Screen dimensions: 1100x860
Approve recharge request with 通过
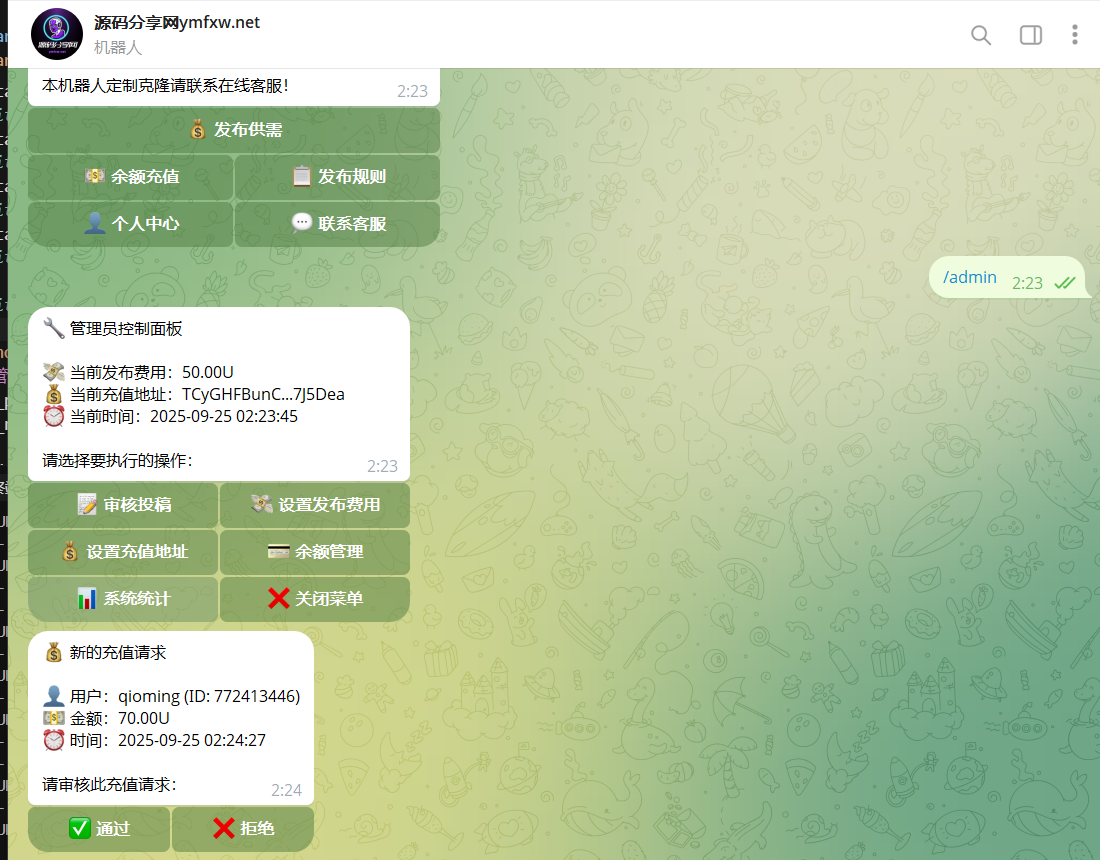pos(99,829)
